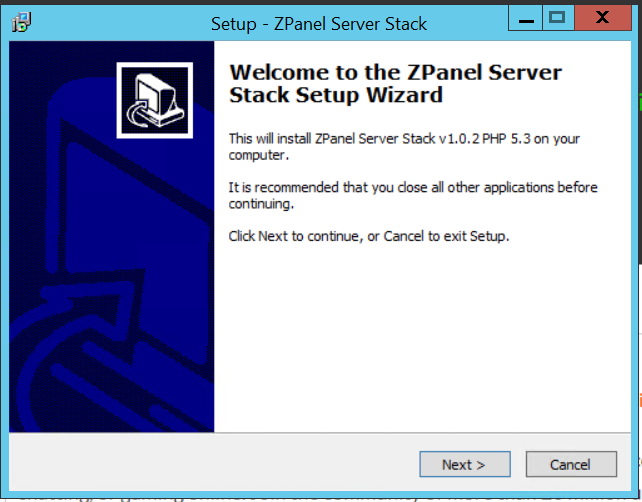
Task: Select the 'This will install ZPanel' paragraph
Action: pos(404,147)
